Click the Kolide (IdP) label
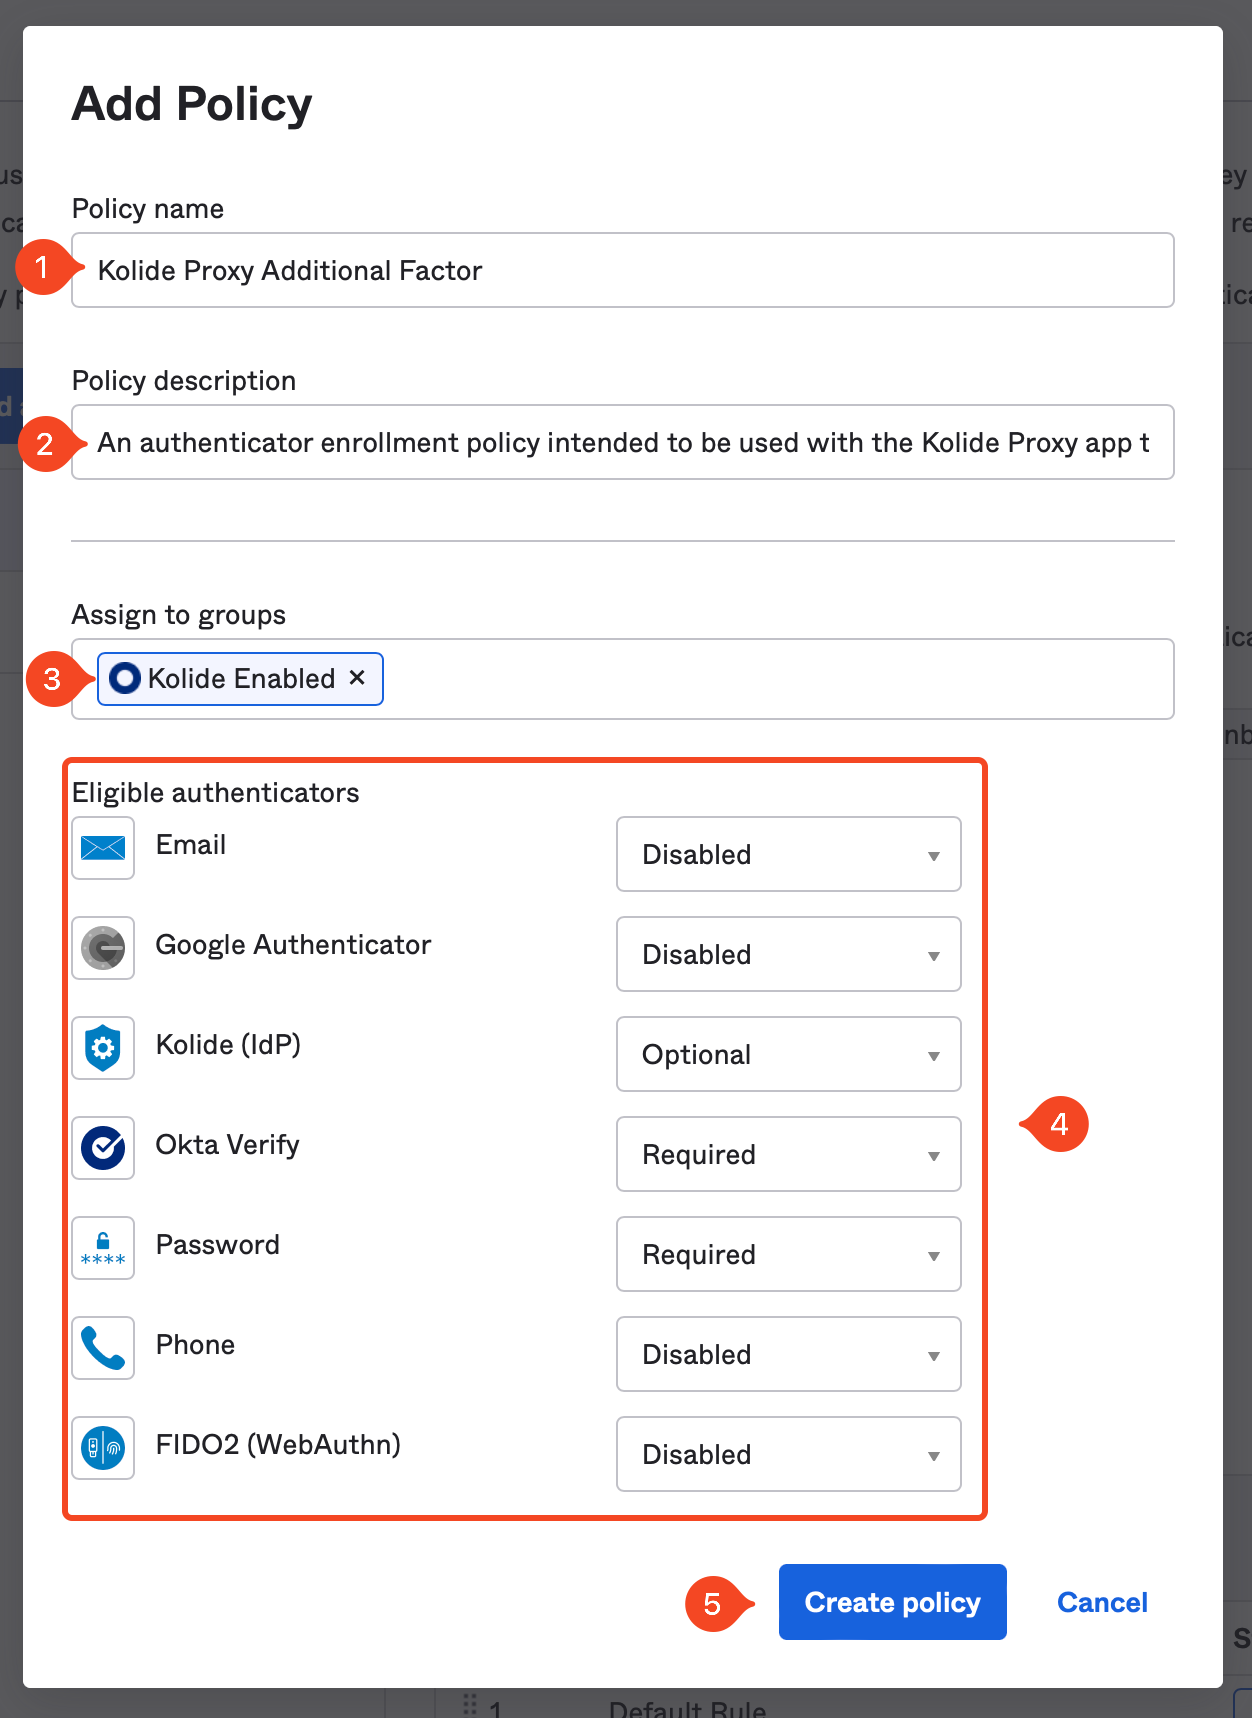The width and height of the screenshot is (1252, 1718). click(x=229, y=1045)
